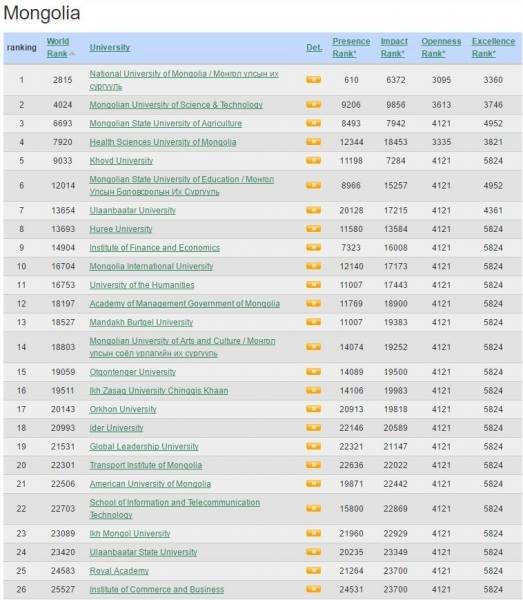This screenshot has width=523, height=600.
Task: Open details icon for Institute of Commerce and Business
Action: (x=313, y=589)
